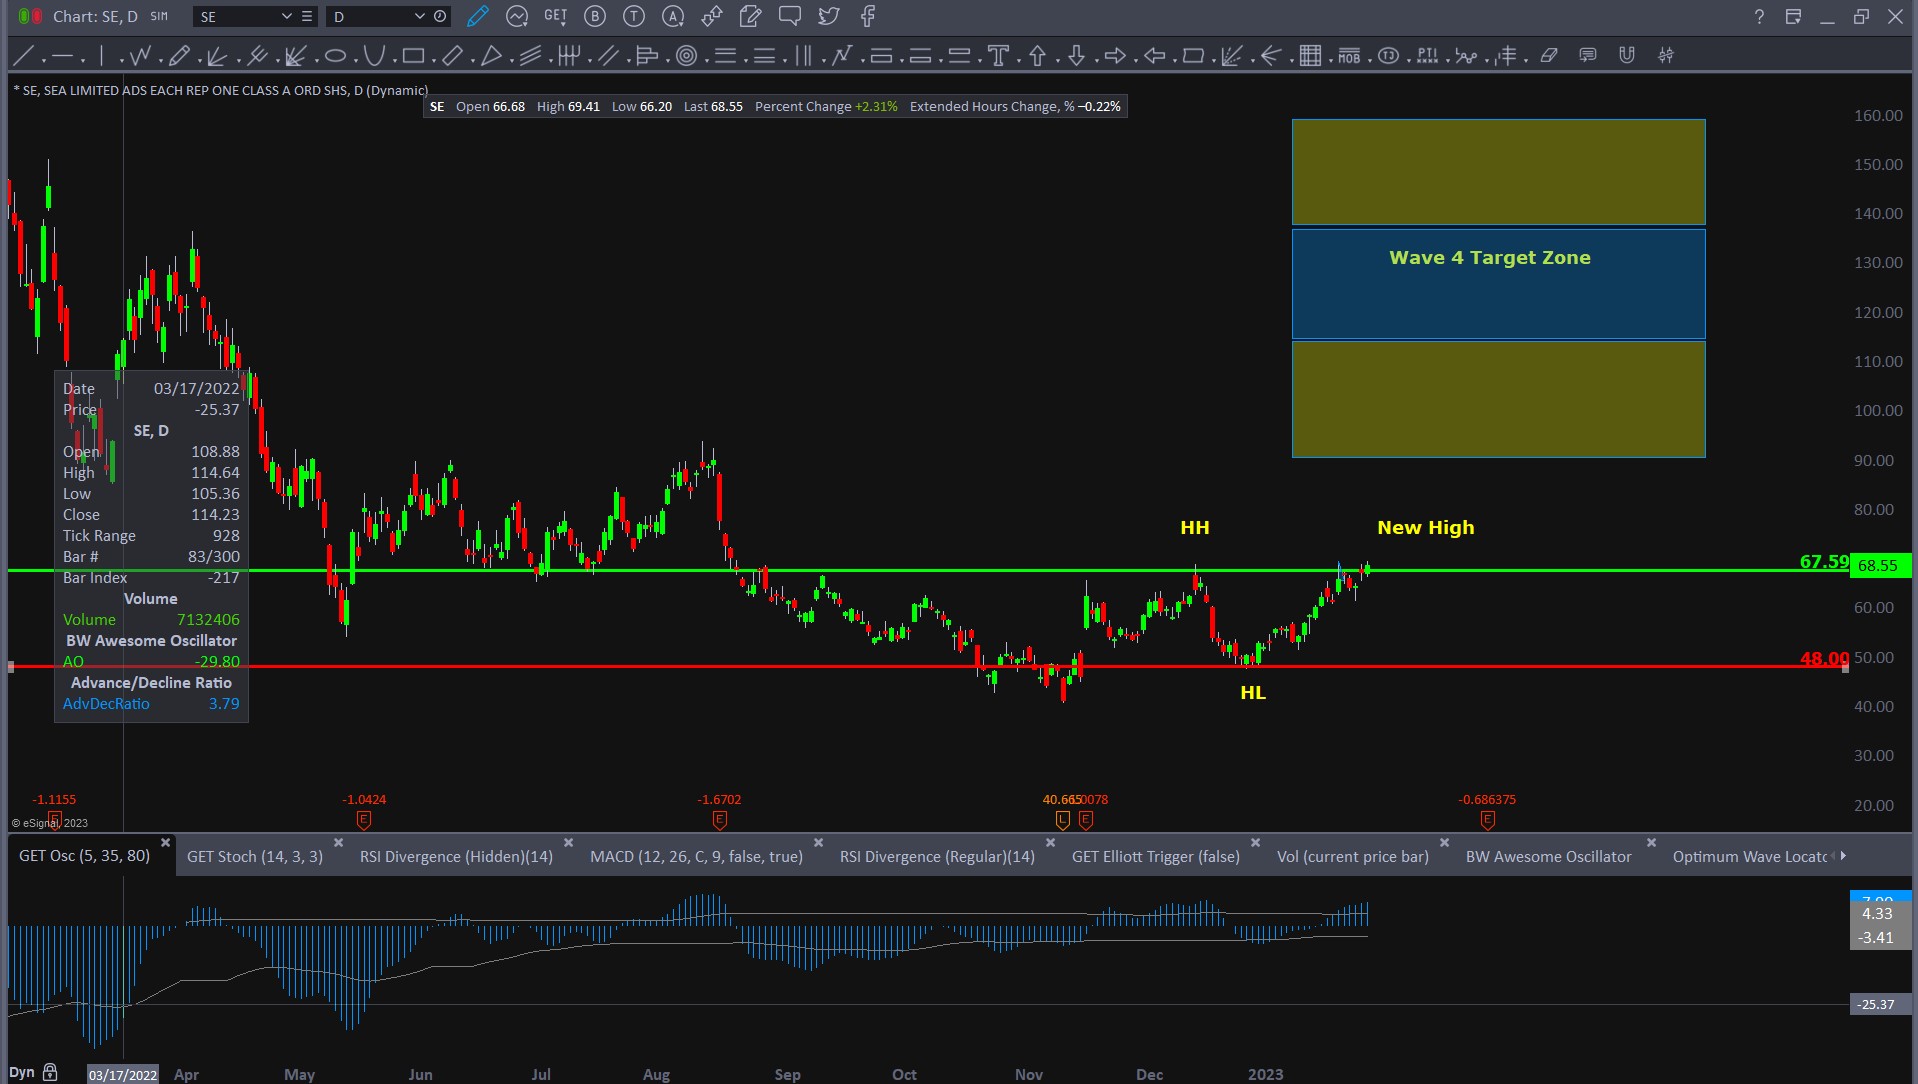Close the GET Osc study tab
The width and height of the screenshot is (1918, 1084).
point(166,843)
